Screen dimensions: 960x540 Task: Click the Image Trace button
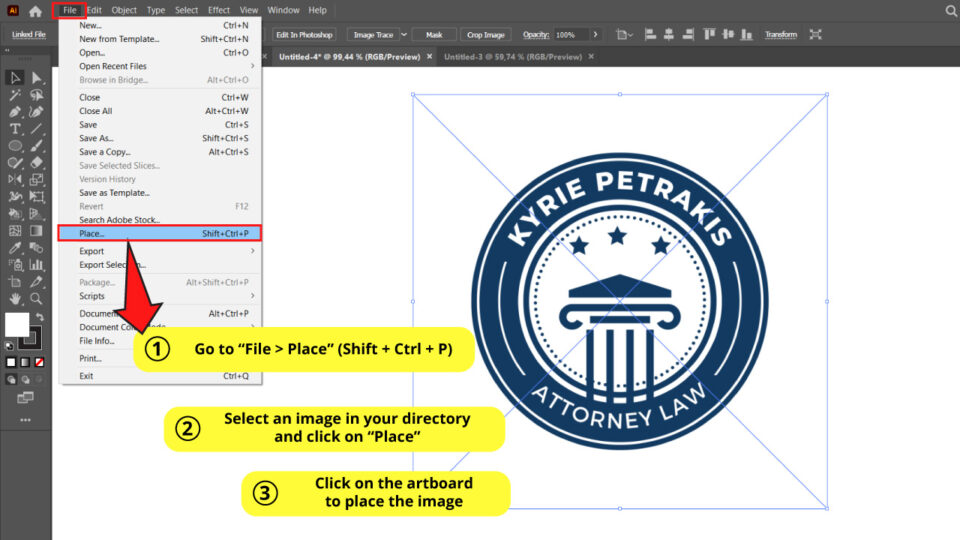pos(373,35)
